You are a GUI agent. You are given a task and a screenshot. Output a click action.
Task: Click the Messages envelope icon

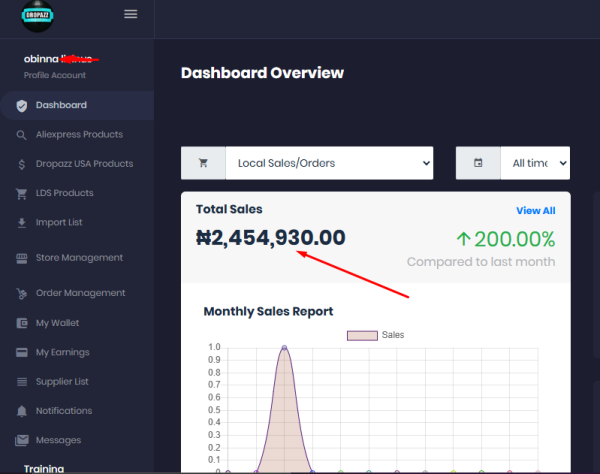[21, 440]
